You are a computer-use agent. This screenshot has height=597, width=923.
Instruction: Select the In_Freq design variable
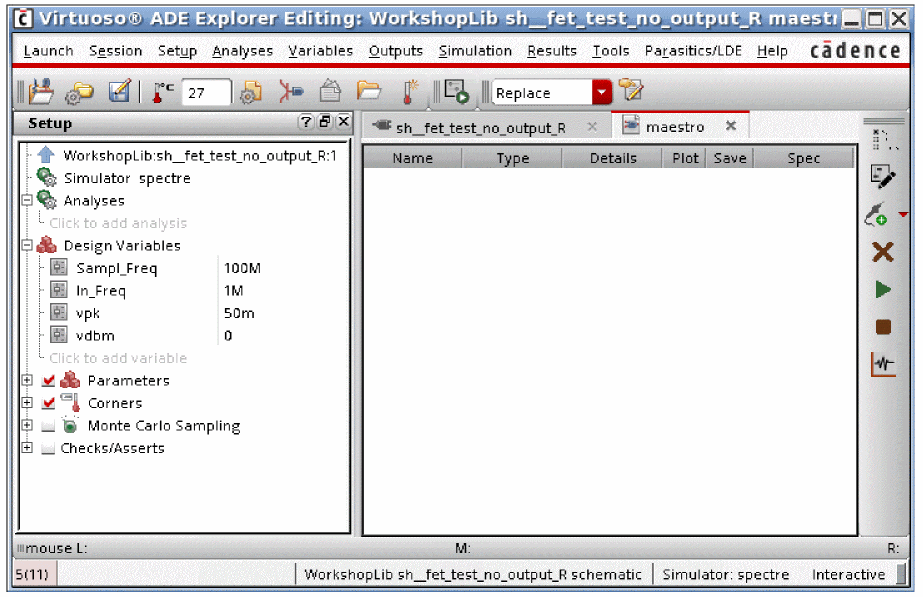point(101,291)
